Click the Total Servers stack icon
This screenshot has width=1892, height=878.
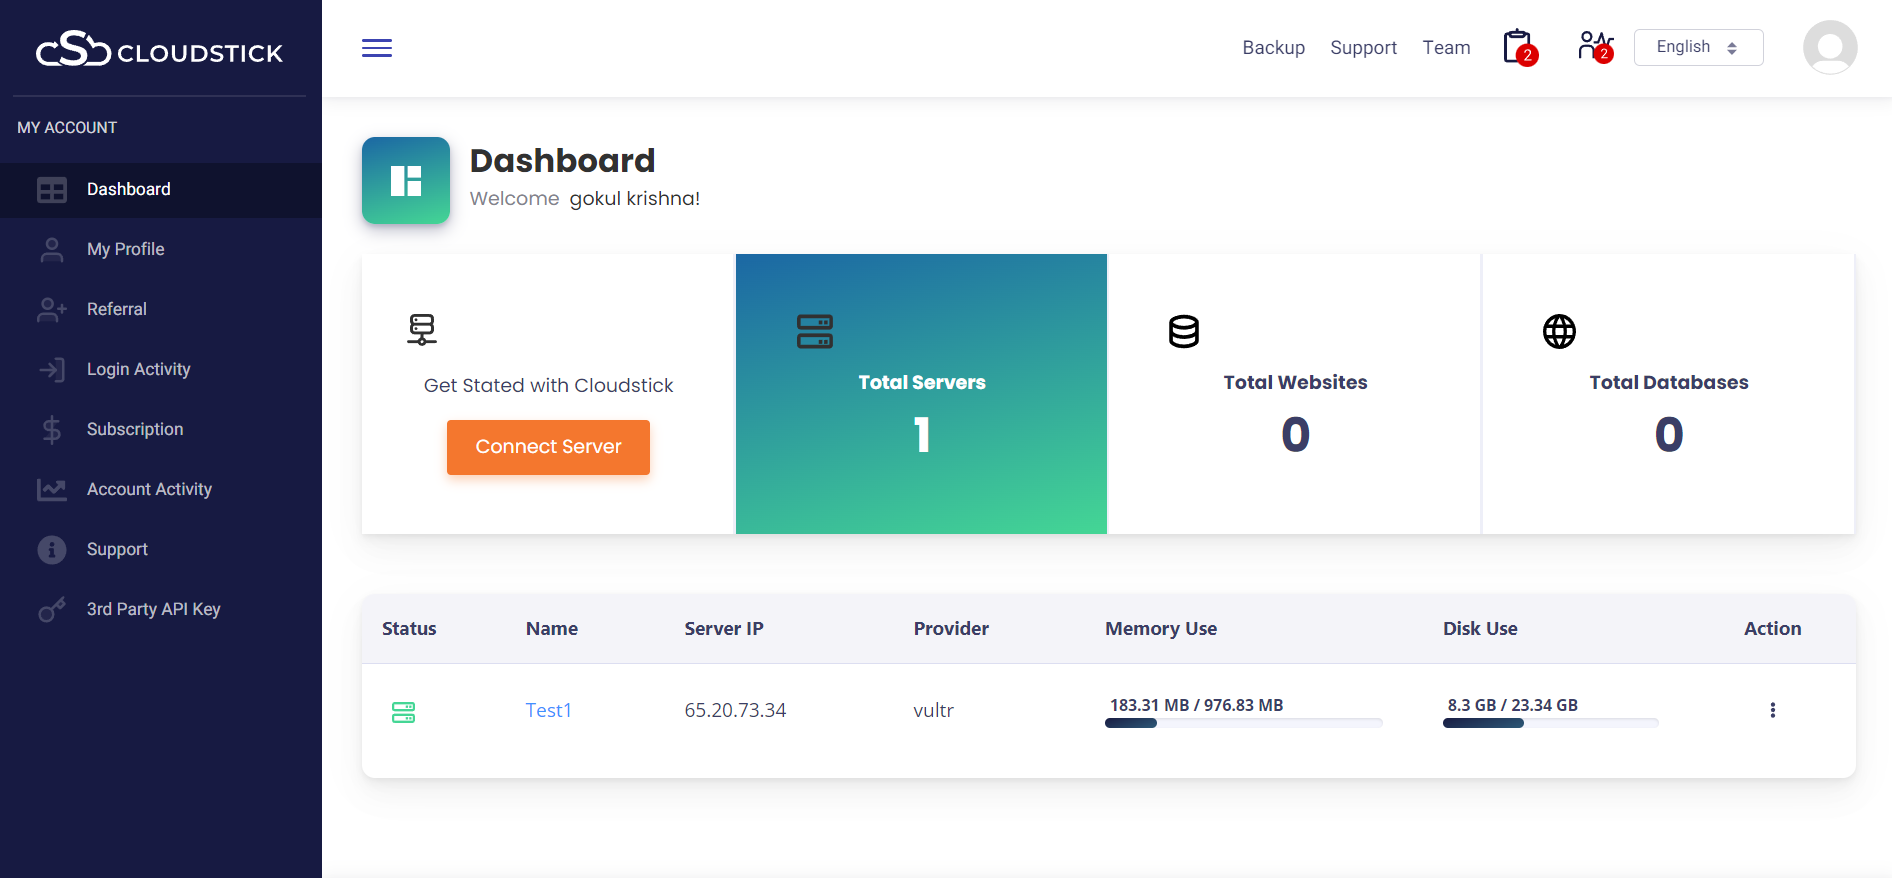tap(814, 331)
